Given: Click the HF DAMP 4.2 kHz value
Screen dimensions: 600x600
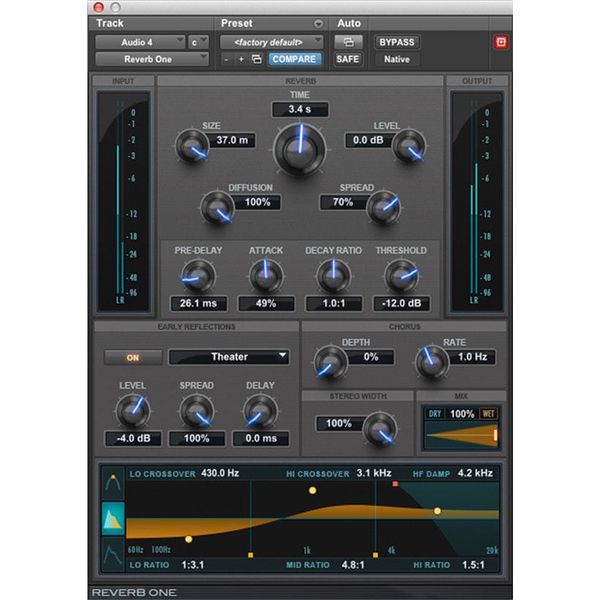Looking at the screenshot, I should (475, 473).
